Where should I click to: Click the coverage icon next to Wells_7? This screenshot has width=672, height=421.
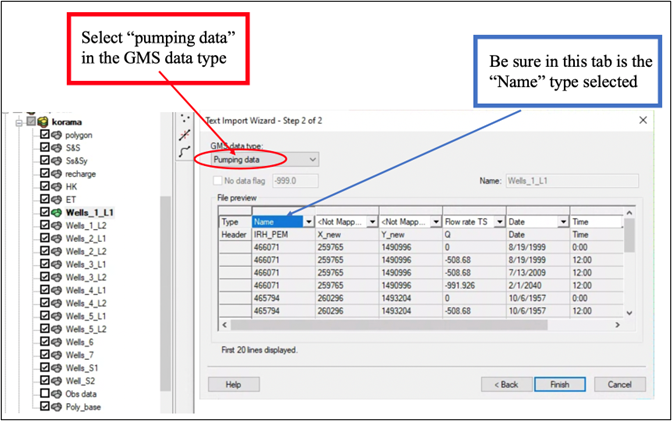pos(57,355)
